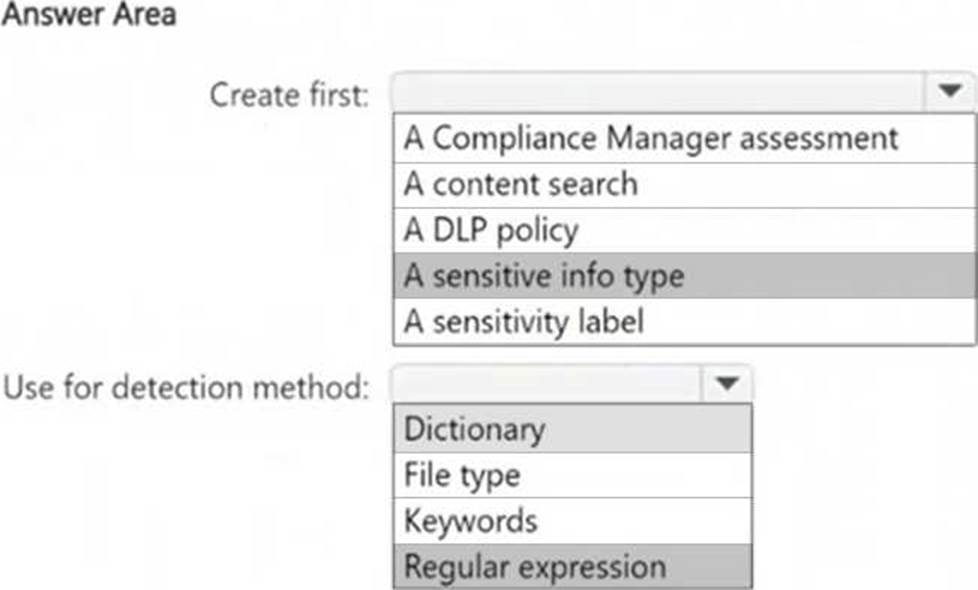Viewport: 978px width, 590px height.
Task: Click the Create first label text
Action: point(289,95)
